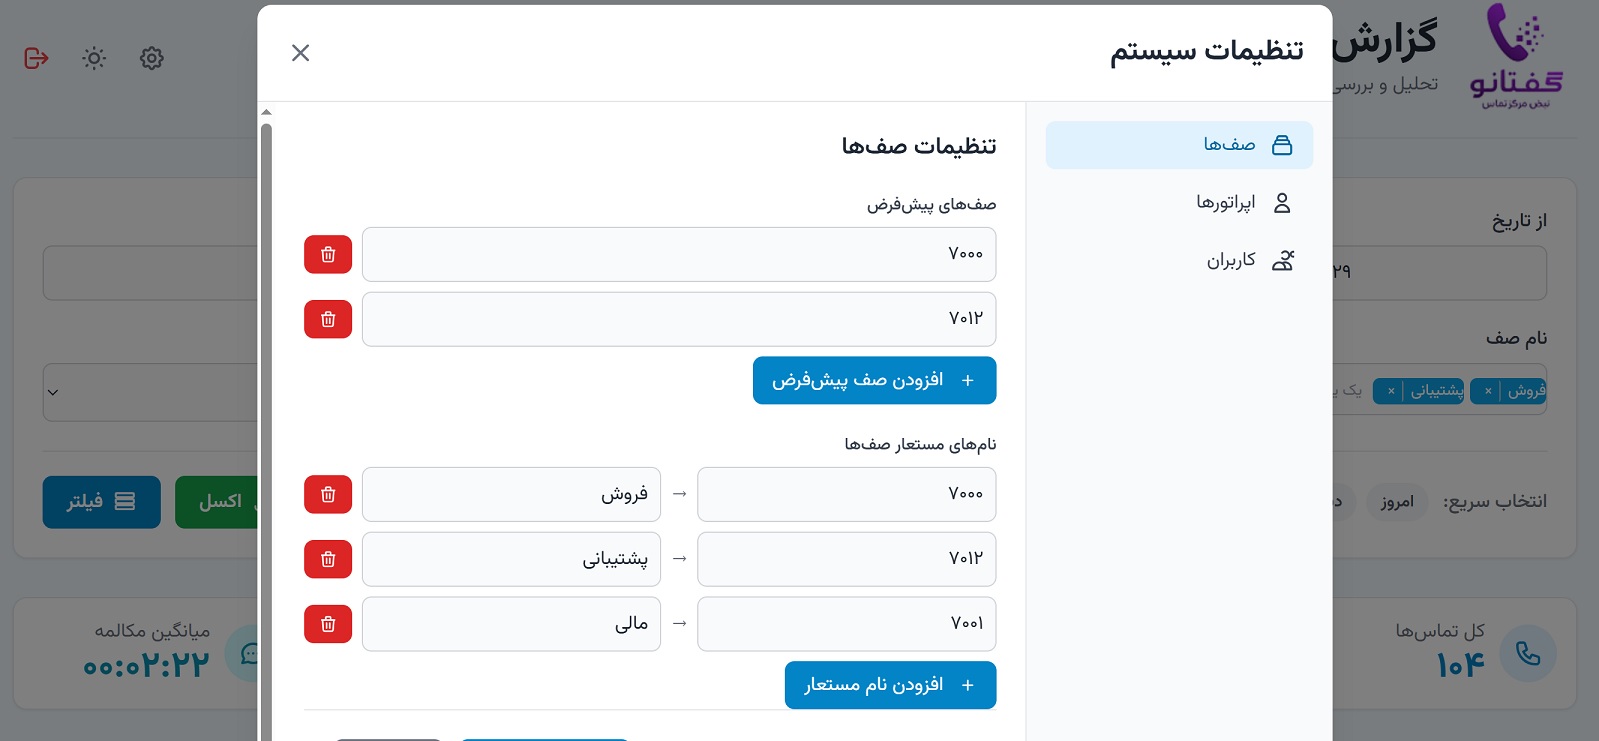Click inside the 7012 queue input field
1599x741 pixels.
679,319
